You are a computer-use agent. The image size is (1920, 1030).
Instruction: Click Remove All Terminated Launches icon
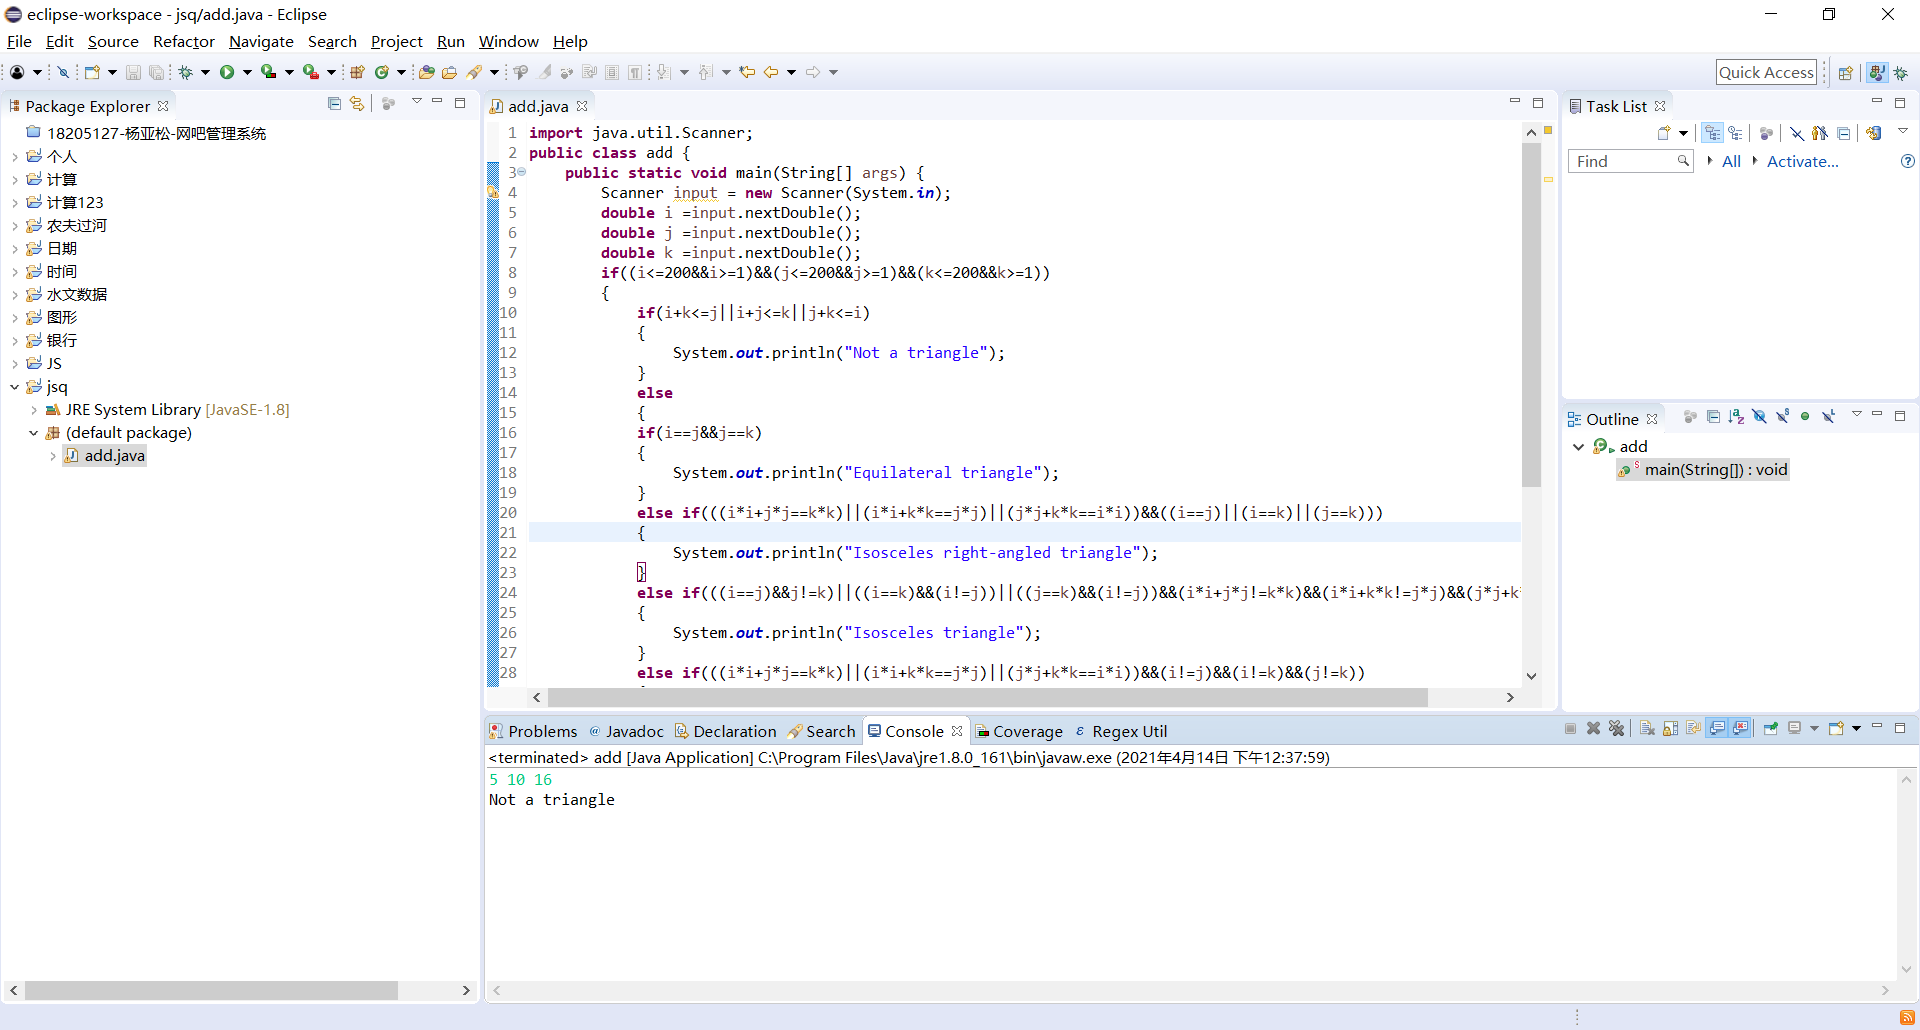coord(1616,729)
